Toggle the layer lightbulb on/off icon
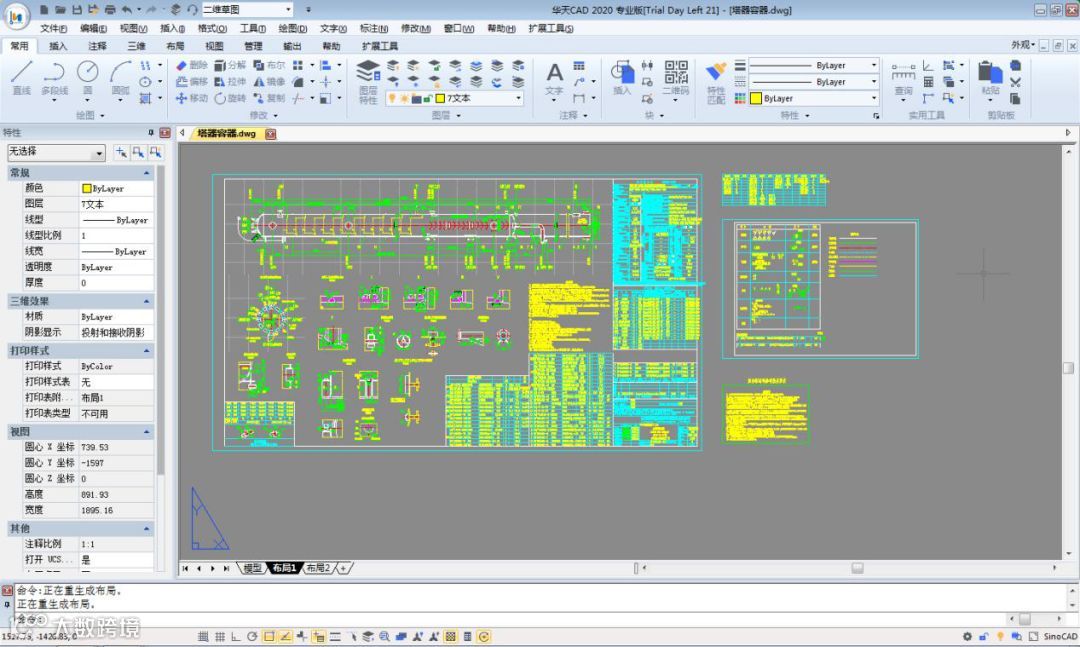 392,99
